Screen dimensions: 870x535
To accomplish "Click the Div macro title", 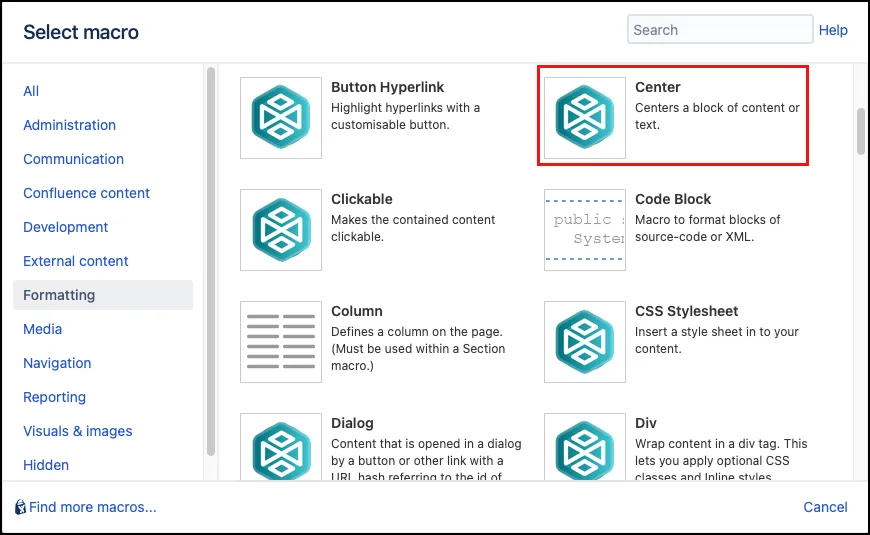I will [x=646, y=423].
